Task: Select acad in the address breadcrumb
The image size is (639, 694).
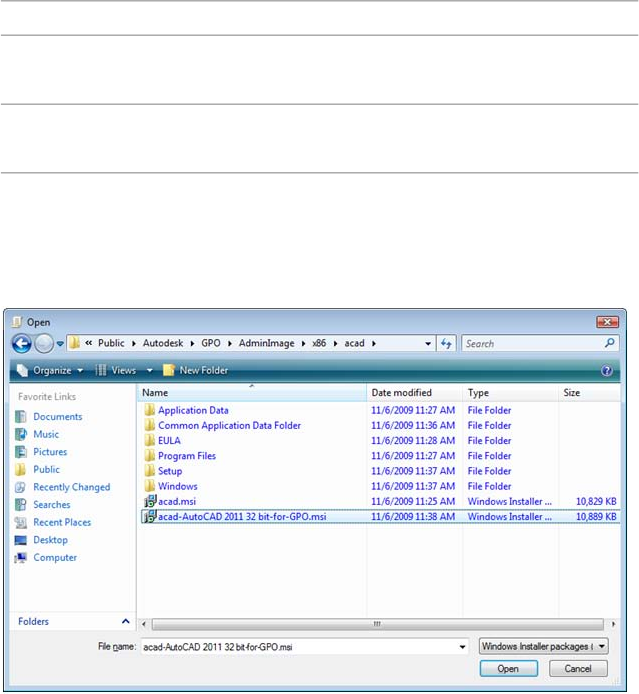Action: [x=354, y=343]
